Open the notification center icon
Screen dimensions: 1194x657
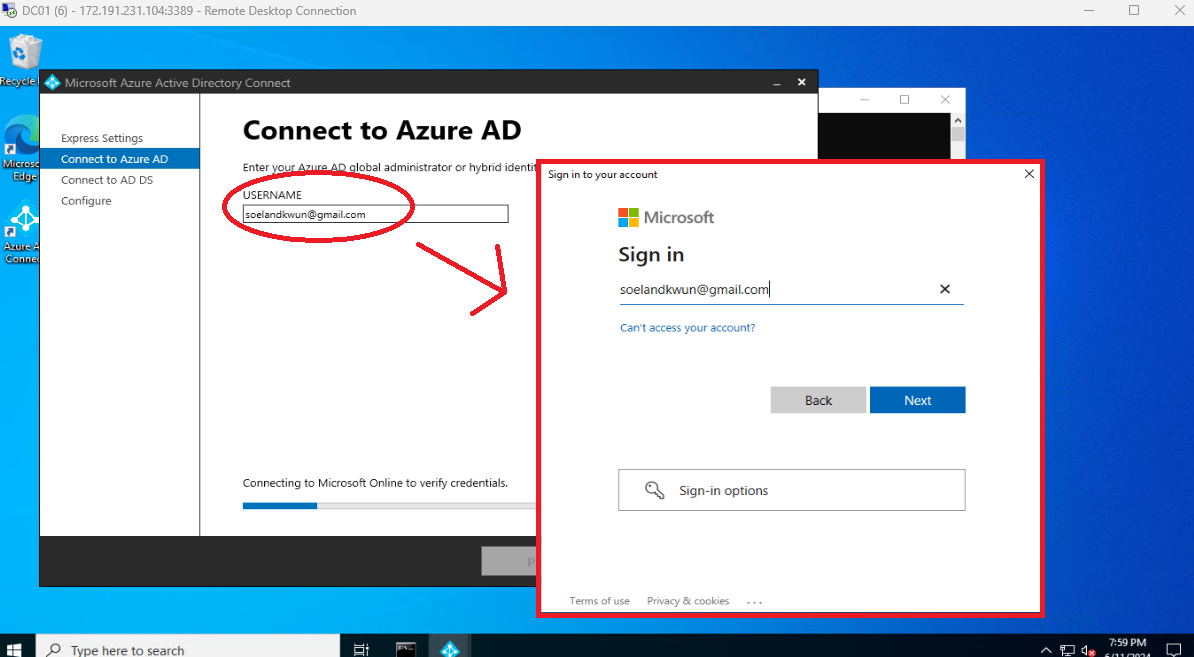(x=1173, y=650)
